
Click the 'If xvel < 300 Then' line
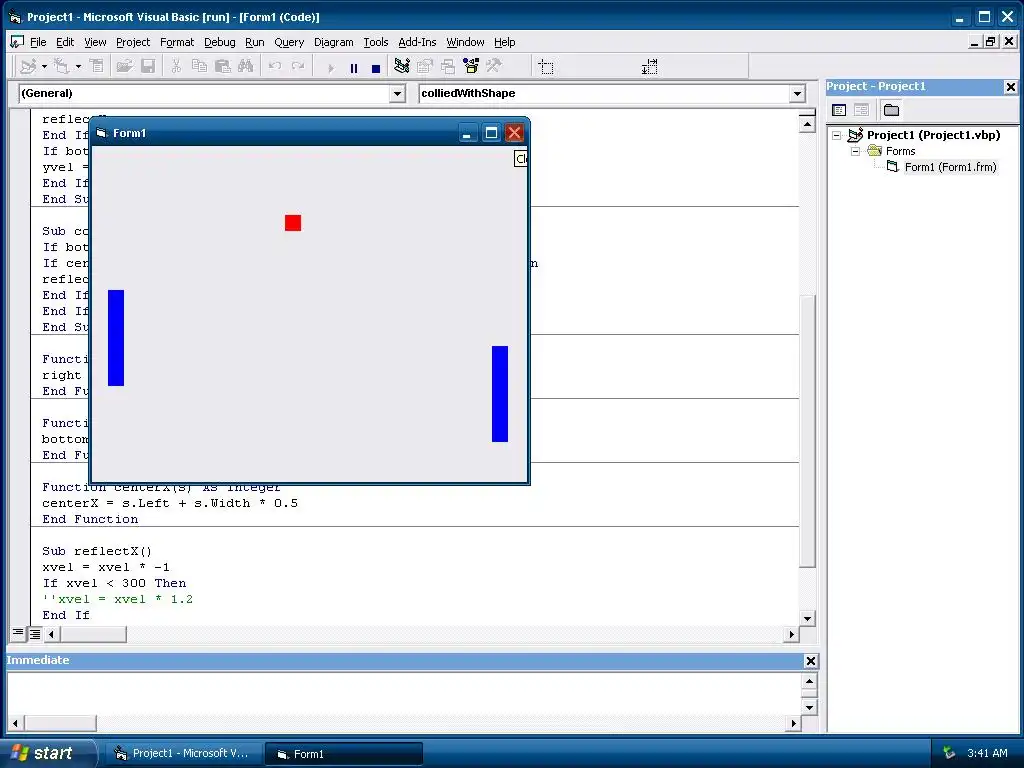pos(114,583)
